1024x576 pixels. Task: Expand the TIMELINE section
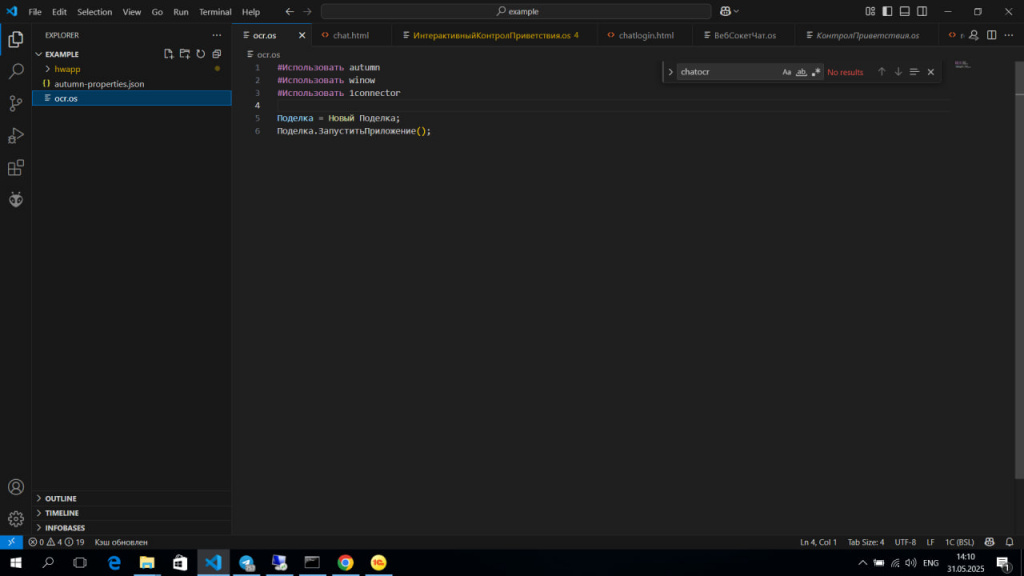coord(131,513)
